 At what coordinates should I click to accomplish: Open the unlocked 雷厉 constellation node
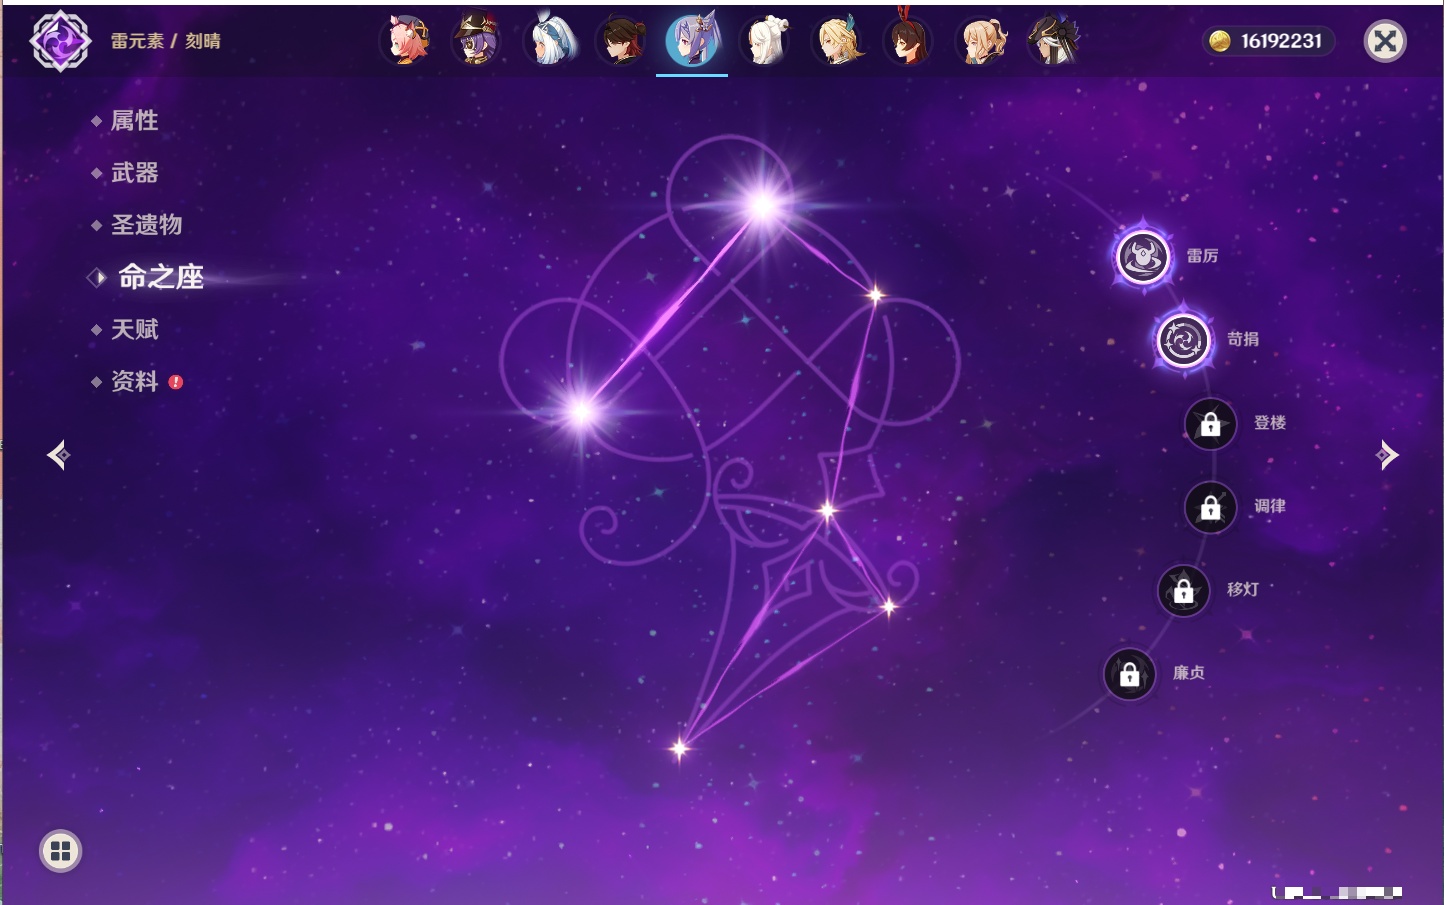click(1143, 257)
